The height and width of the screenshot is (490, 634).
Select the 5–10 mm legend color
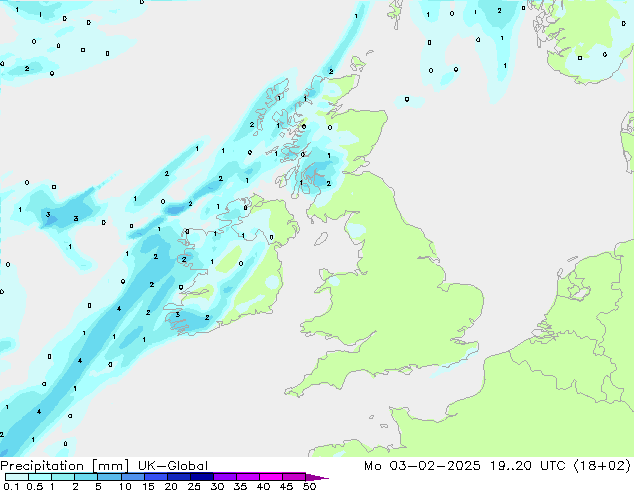109,477
